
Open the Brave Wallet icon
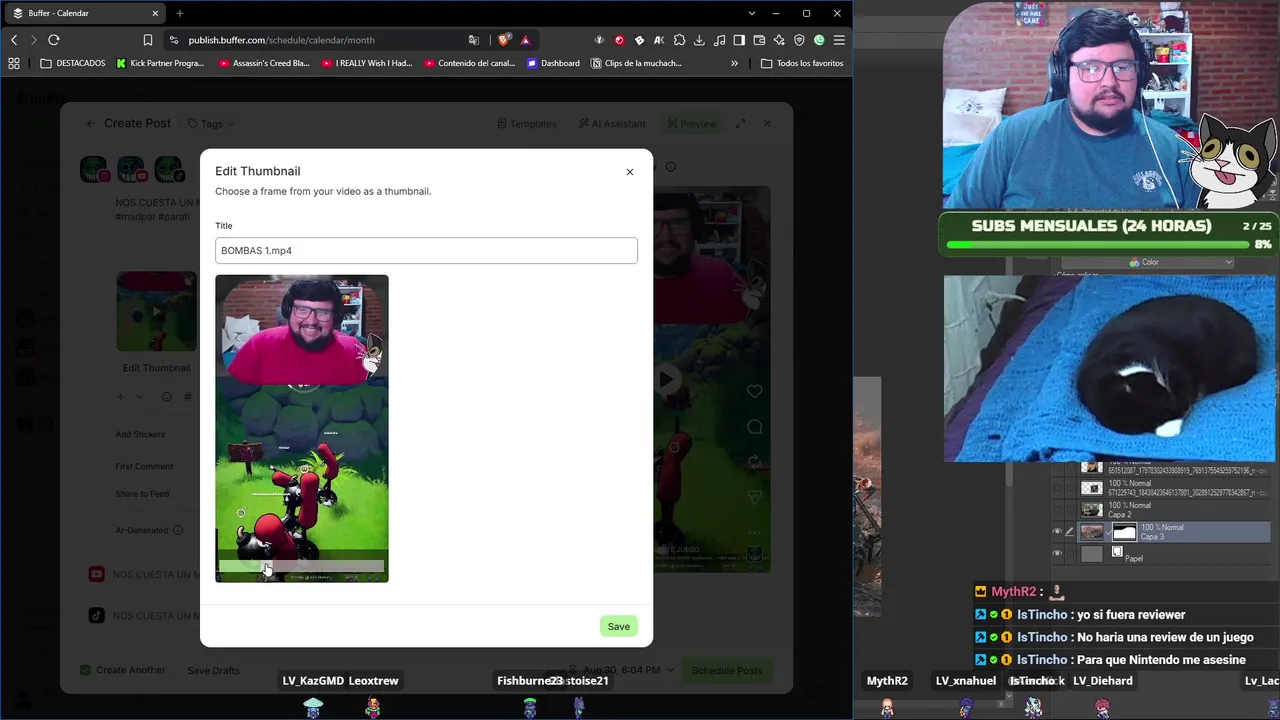[759, 40]
